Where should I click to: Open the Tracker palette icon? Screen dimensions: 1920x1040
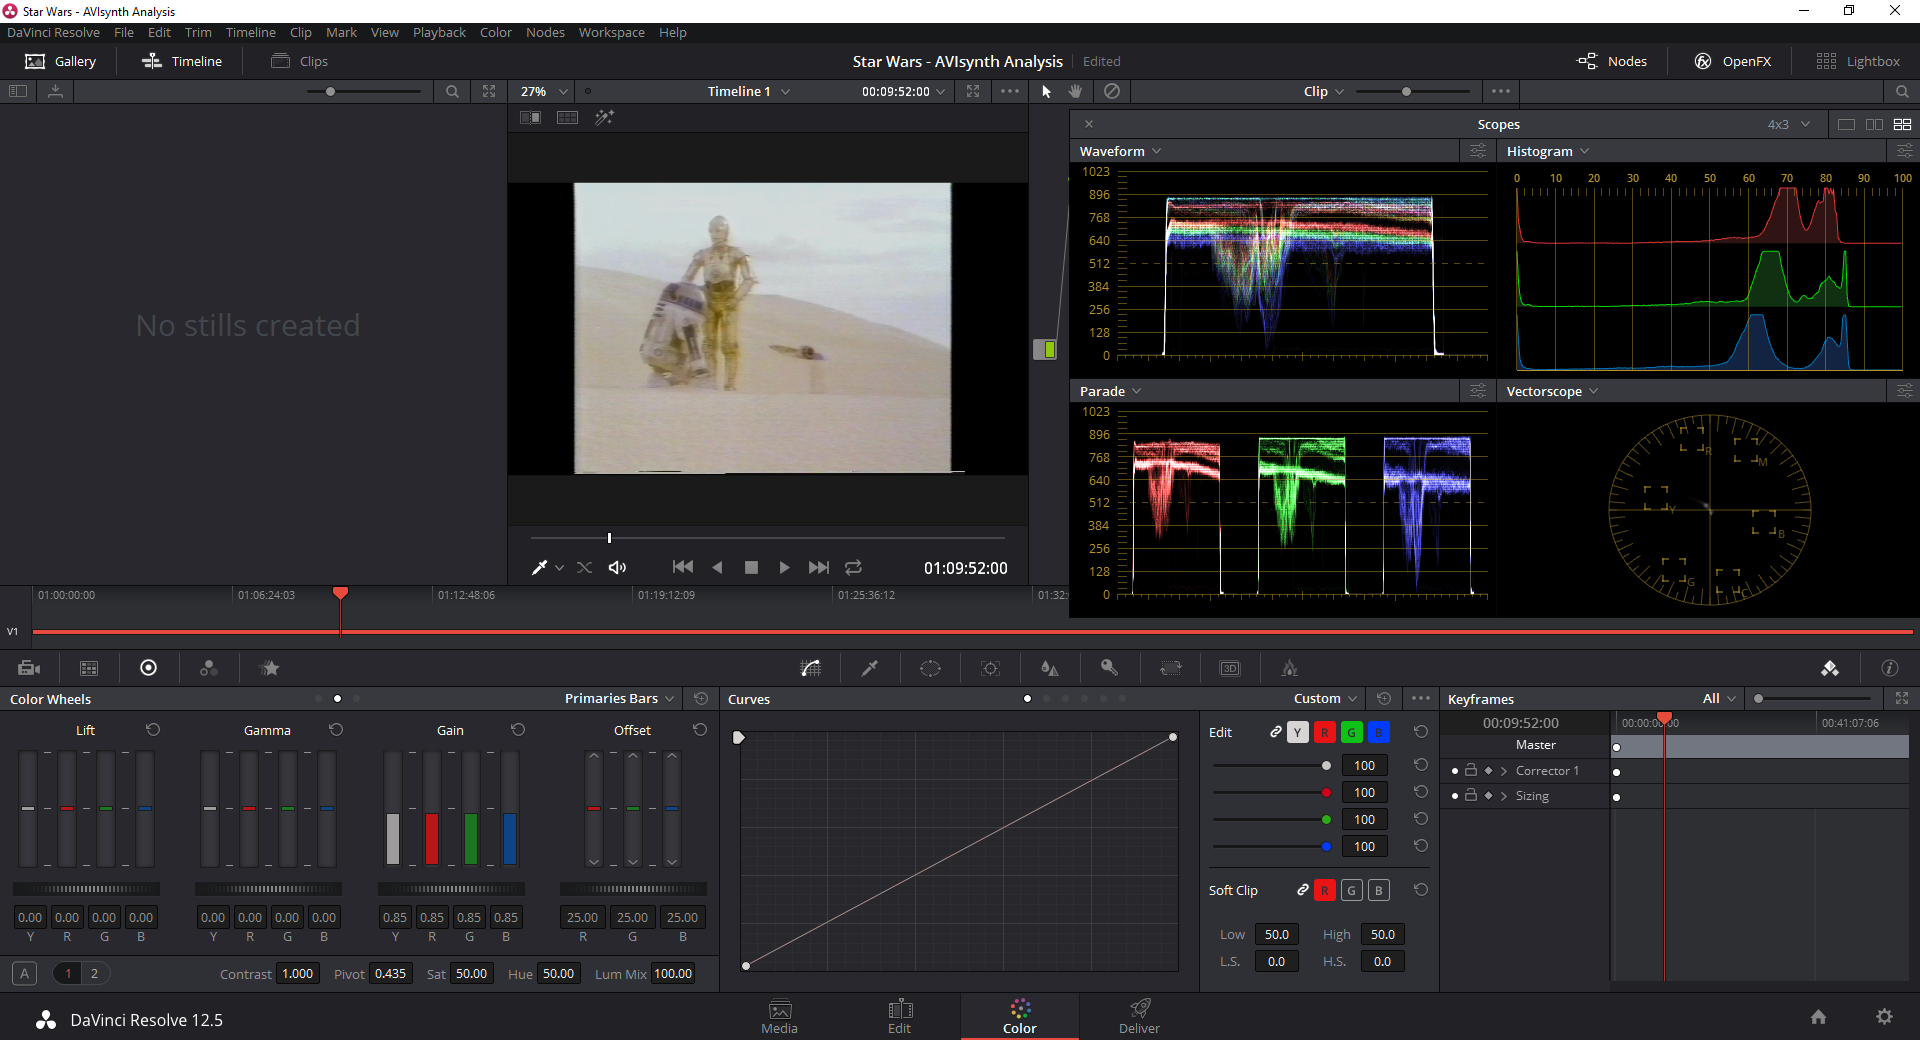click(990, 668)
